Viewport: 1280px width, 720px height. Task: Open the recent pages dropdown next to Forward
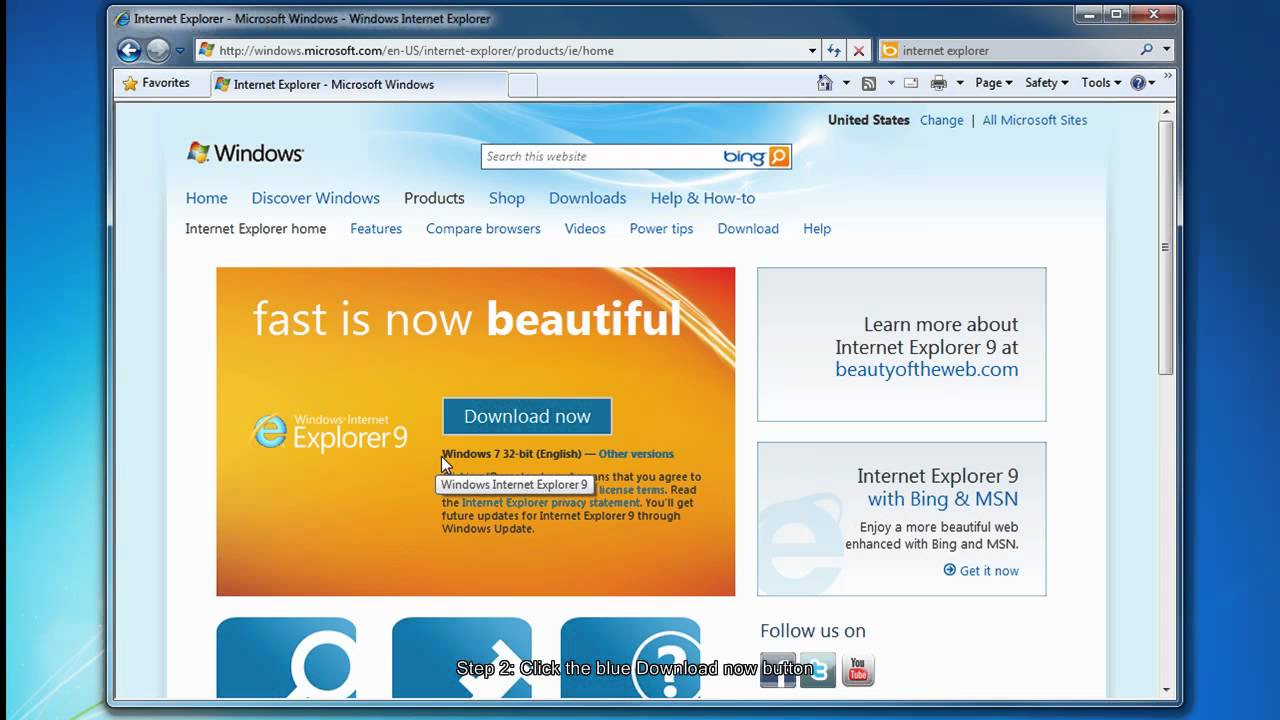tap(180, 50)
